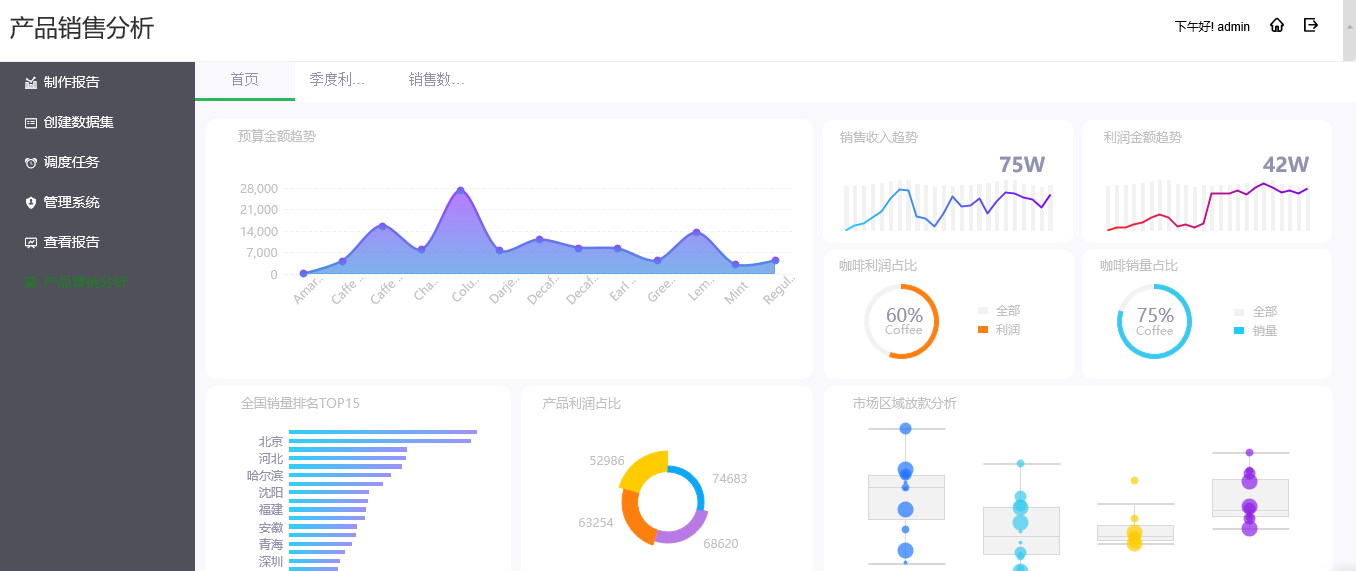The image size is (1356, 571).
Task: Click the orange donut segment near 63254
Action: (633, 517)
